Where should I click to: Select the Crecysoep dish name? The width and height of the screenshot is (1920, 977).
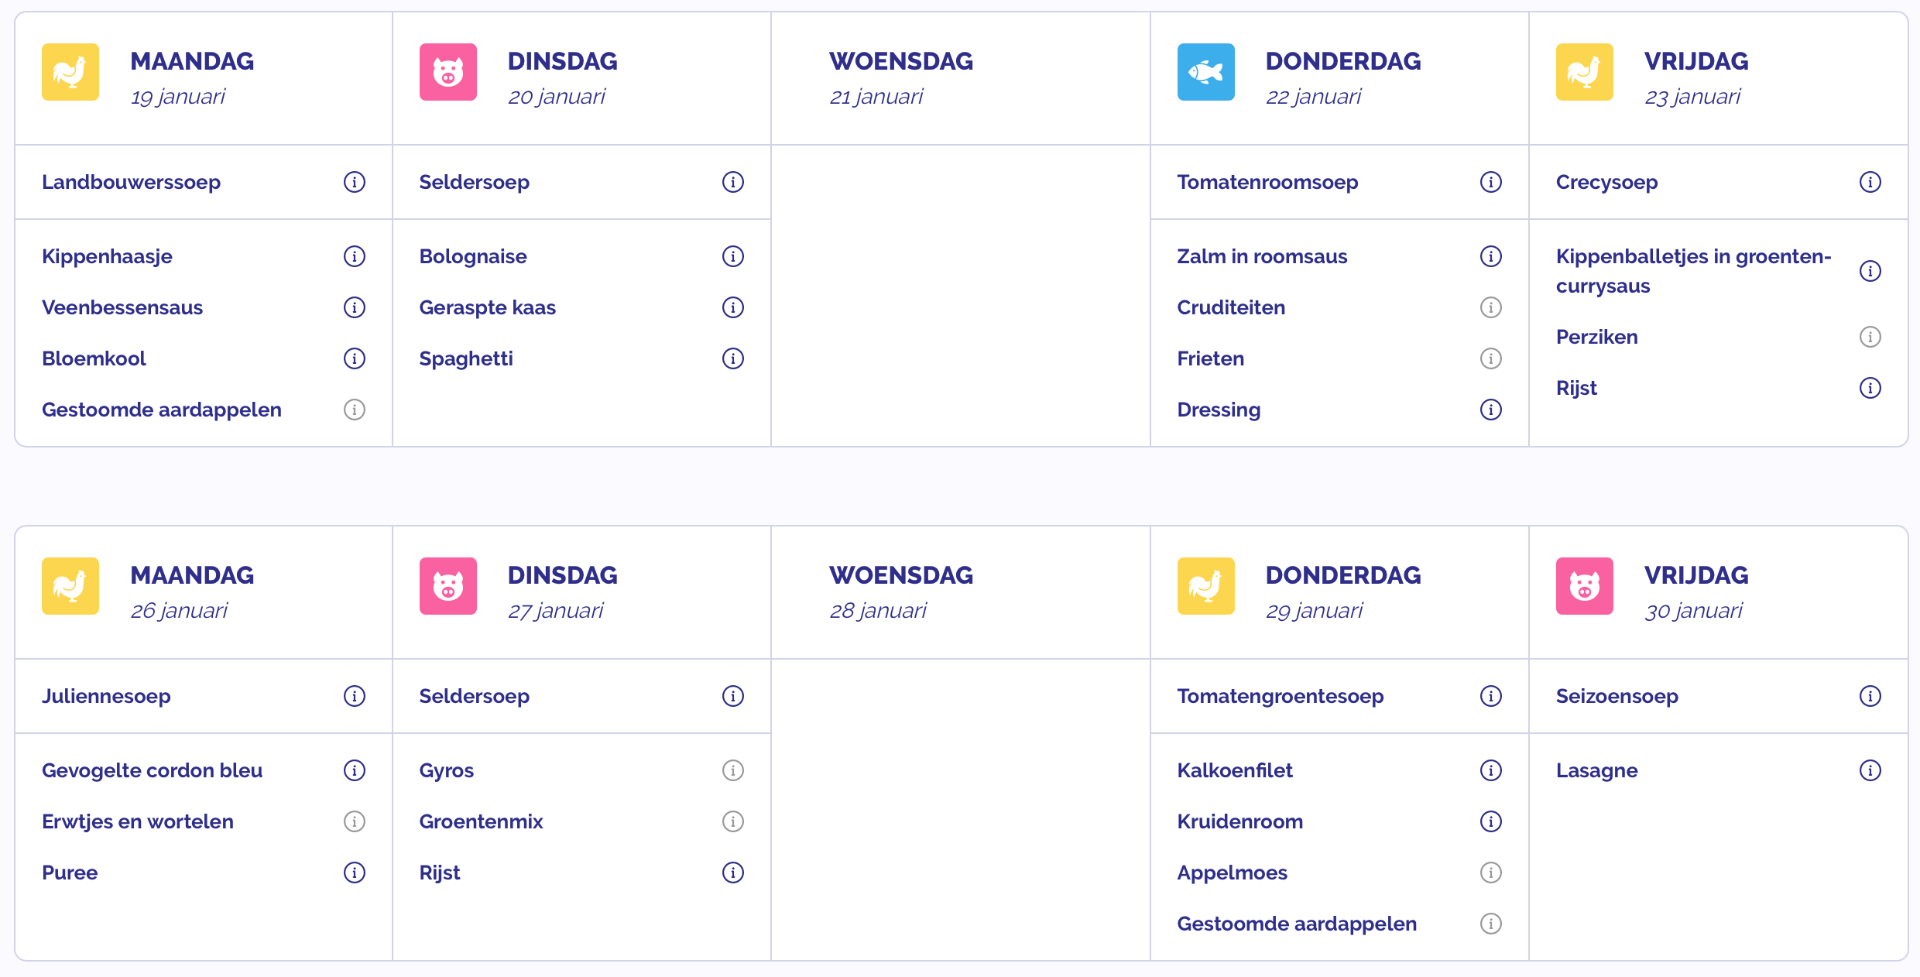pos(1606,182)
